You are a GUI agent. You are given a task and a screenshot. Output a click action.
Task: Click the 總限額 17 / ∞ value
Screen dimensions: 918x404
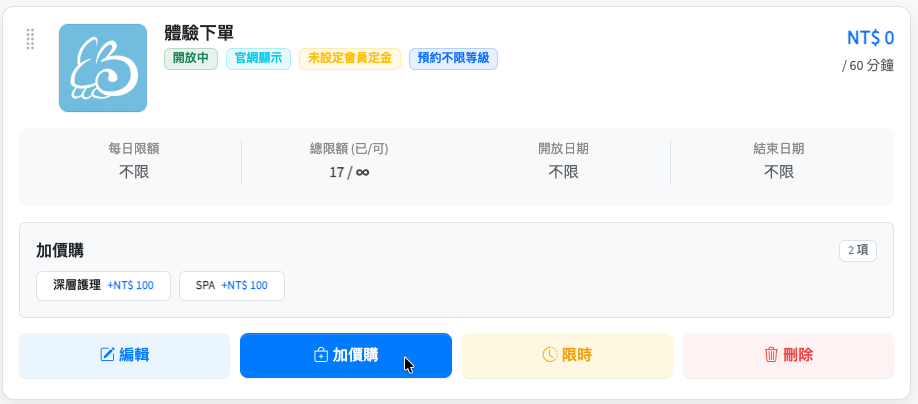click(349, 172)
